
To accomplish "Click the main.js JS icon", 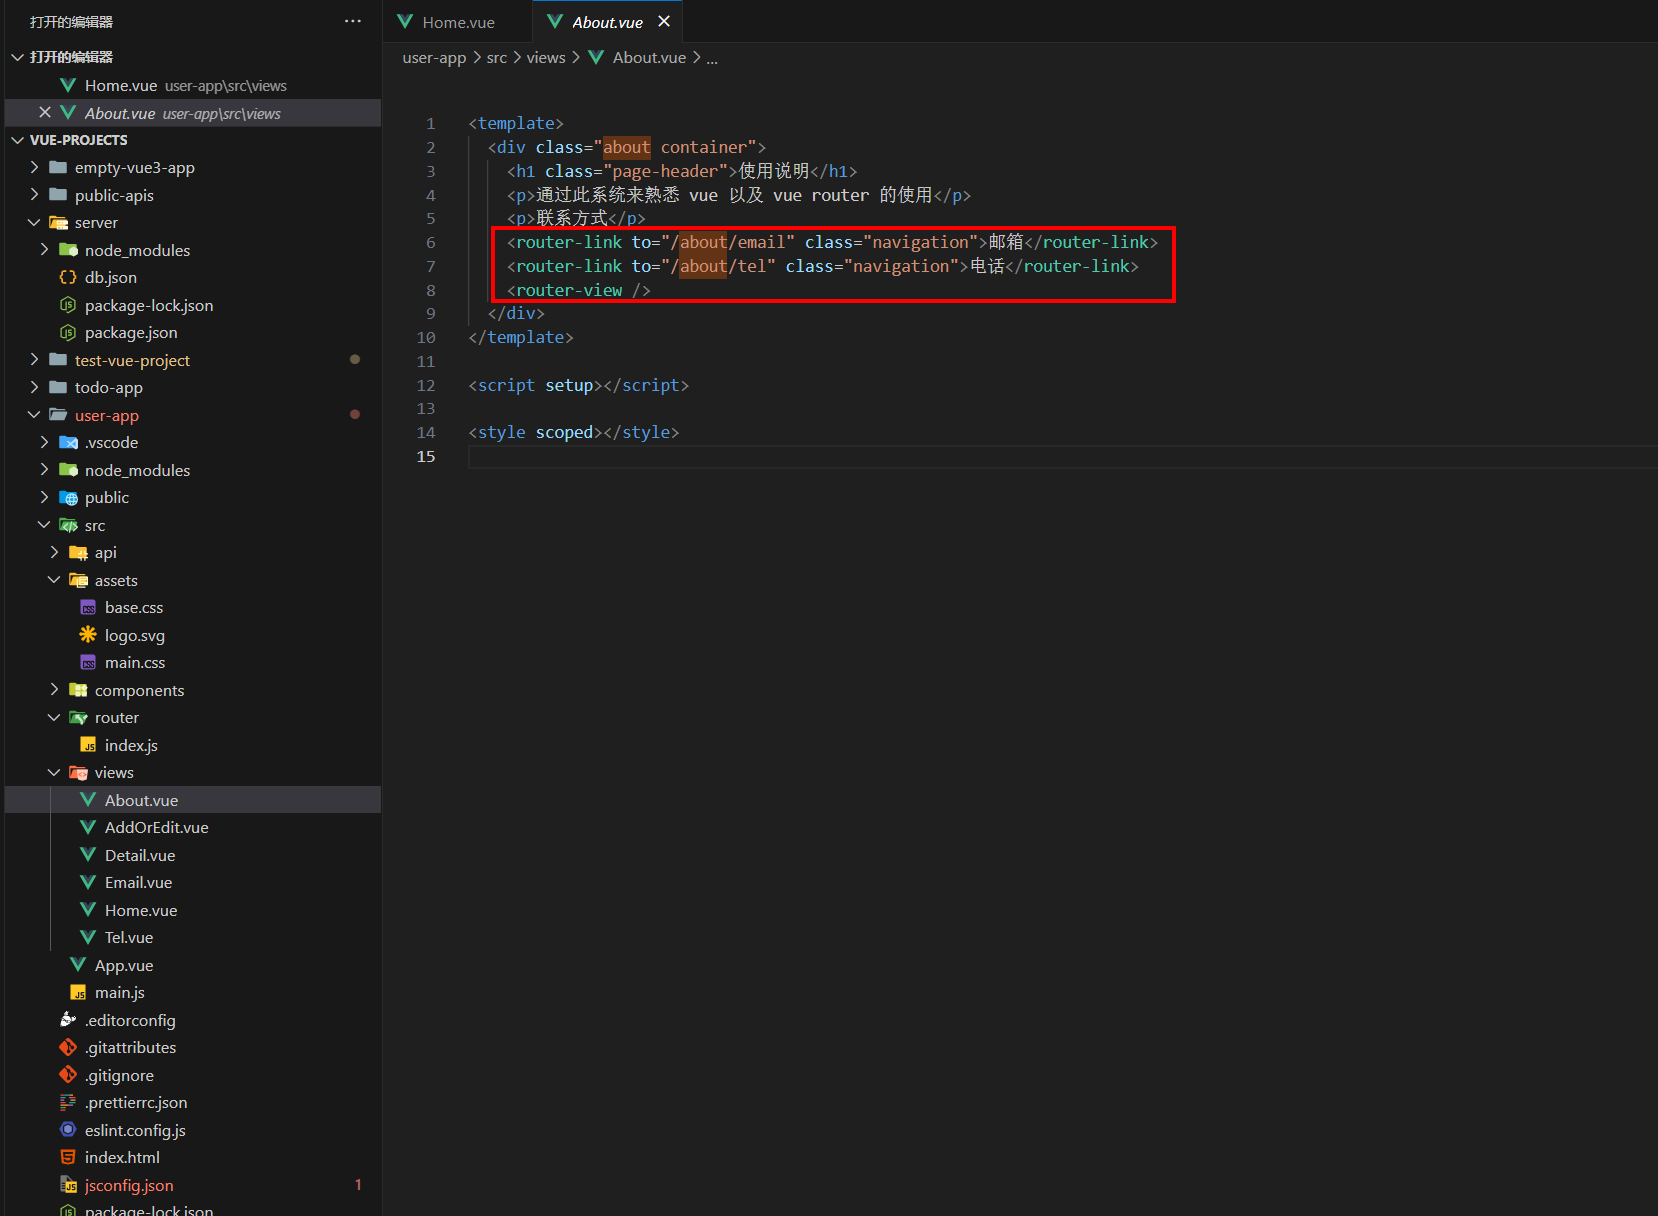I will (x=78, y=992).
